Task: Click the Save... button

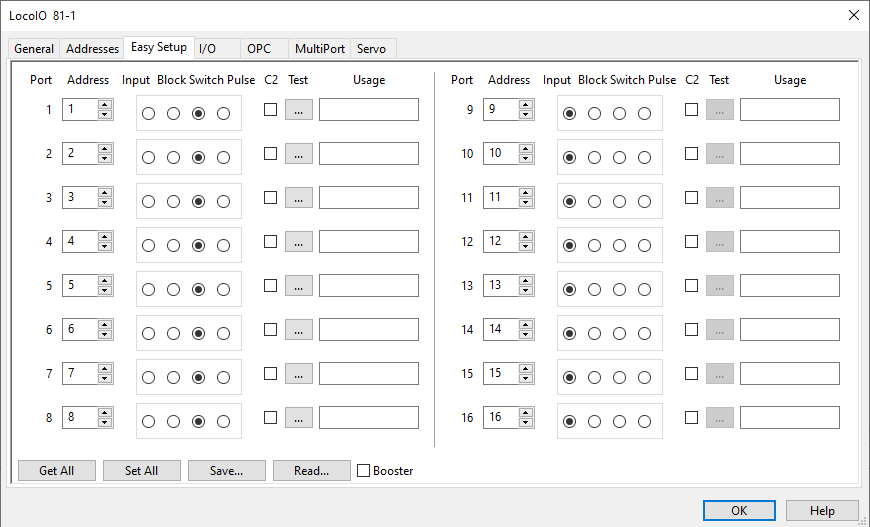Action: click(226, 471)
